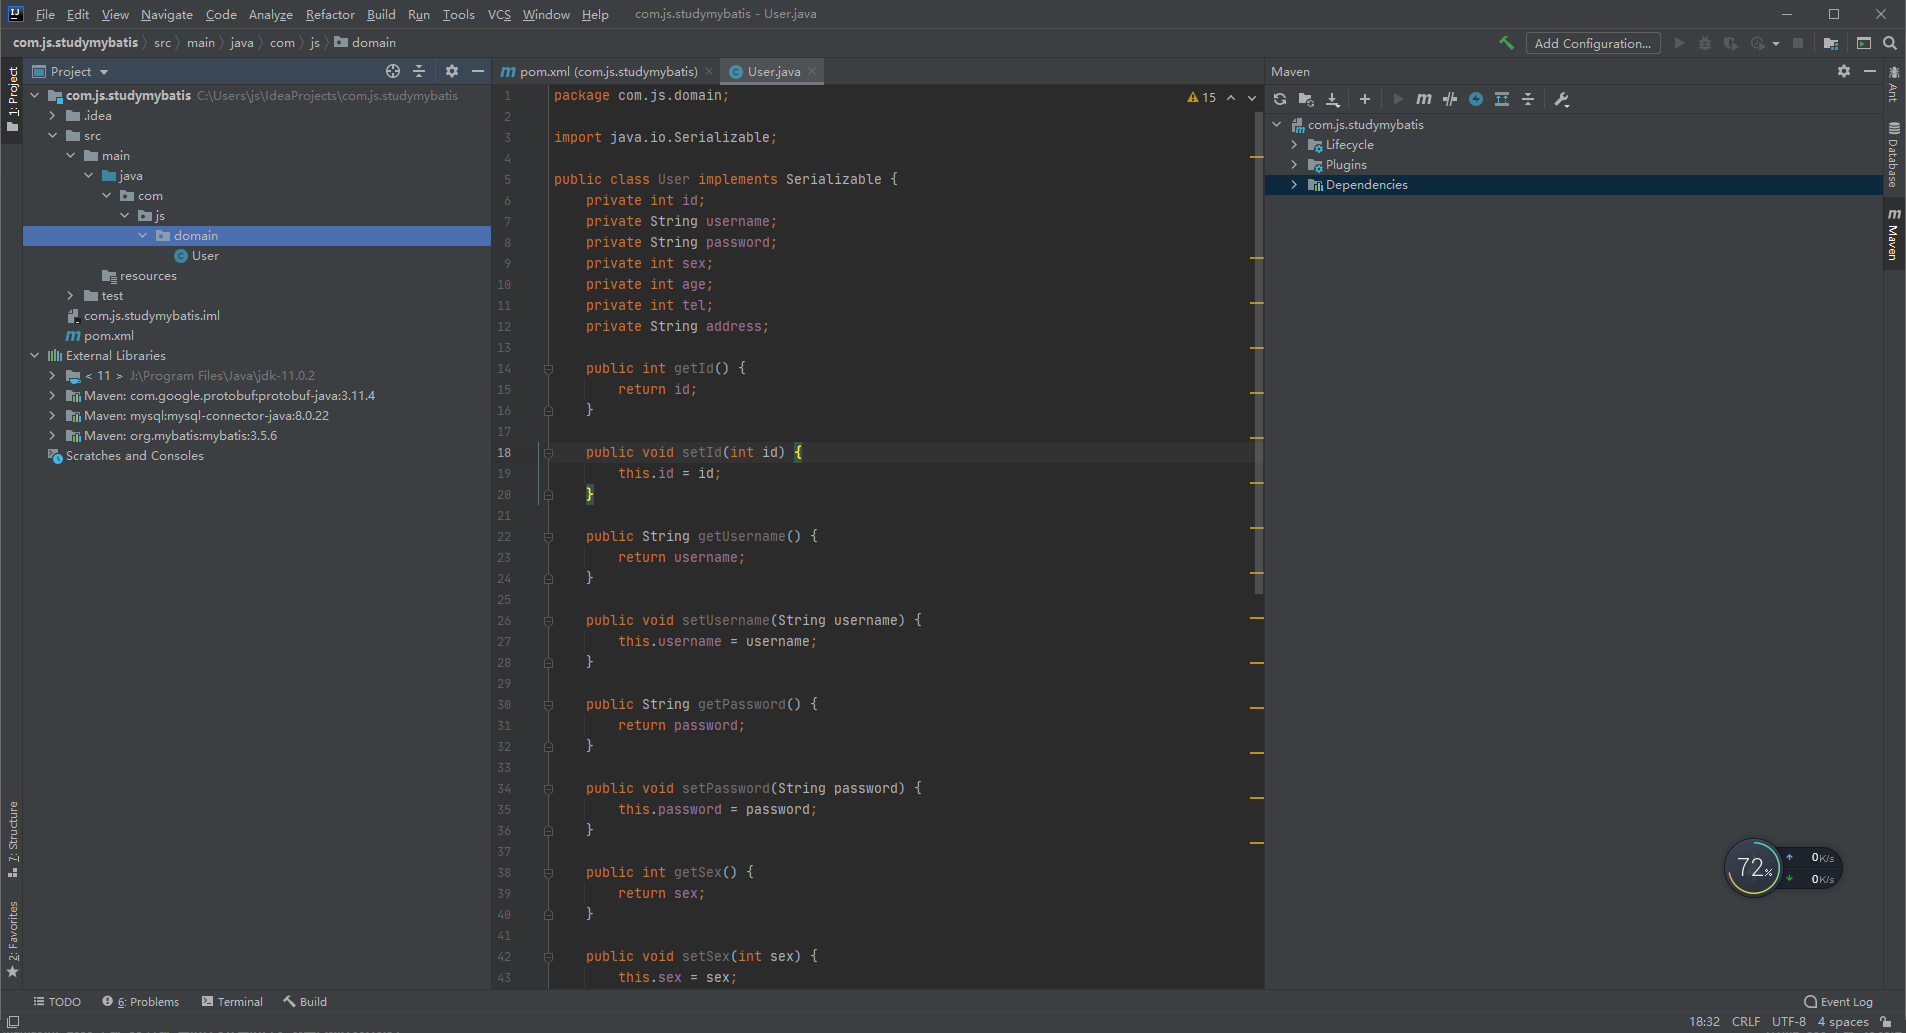1906x1033 pixels.
Task: Open the Database tool window
Action: click(x=1894, y=154)
